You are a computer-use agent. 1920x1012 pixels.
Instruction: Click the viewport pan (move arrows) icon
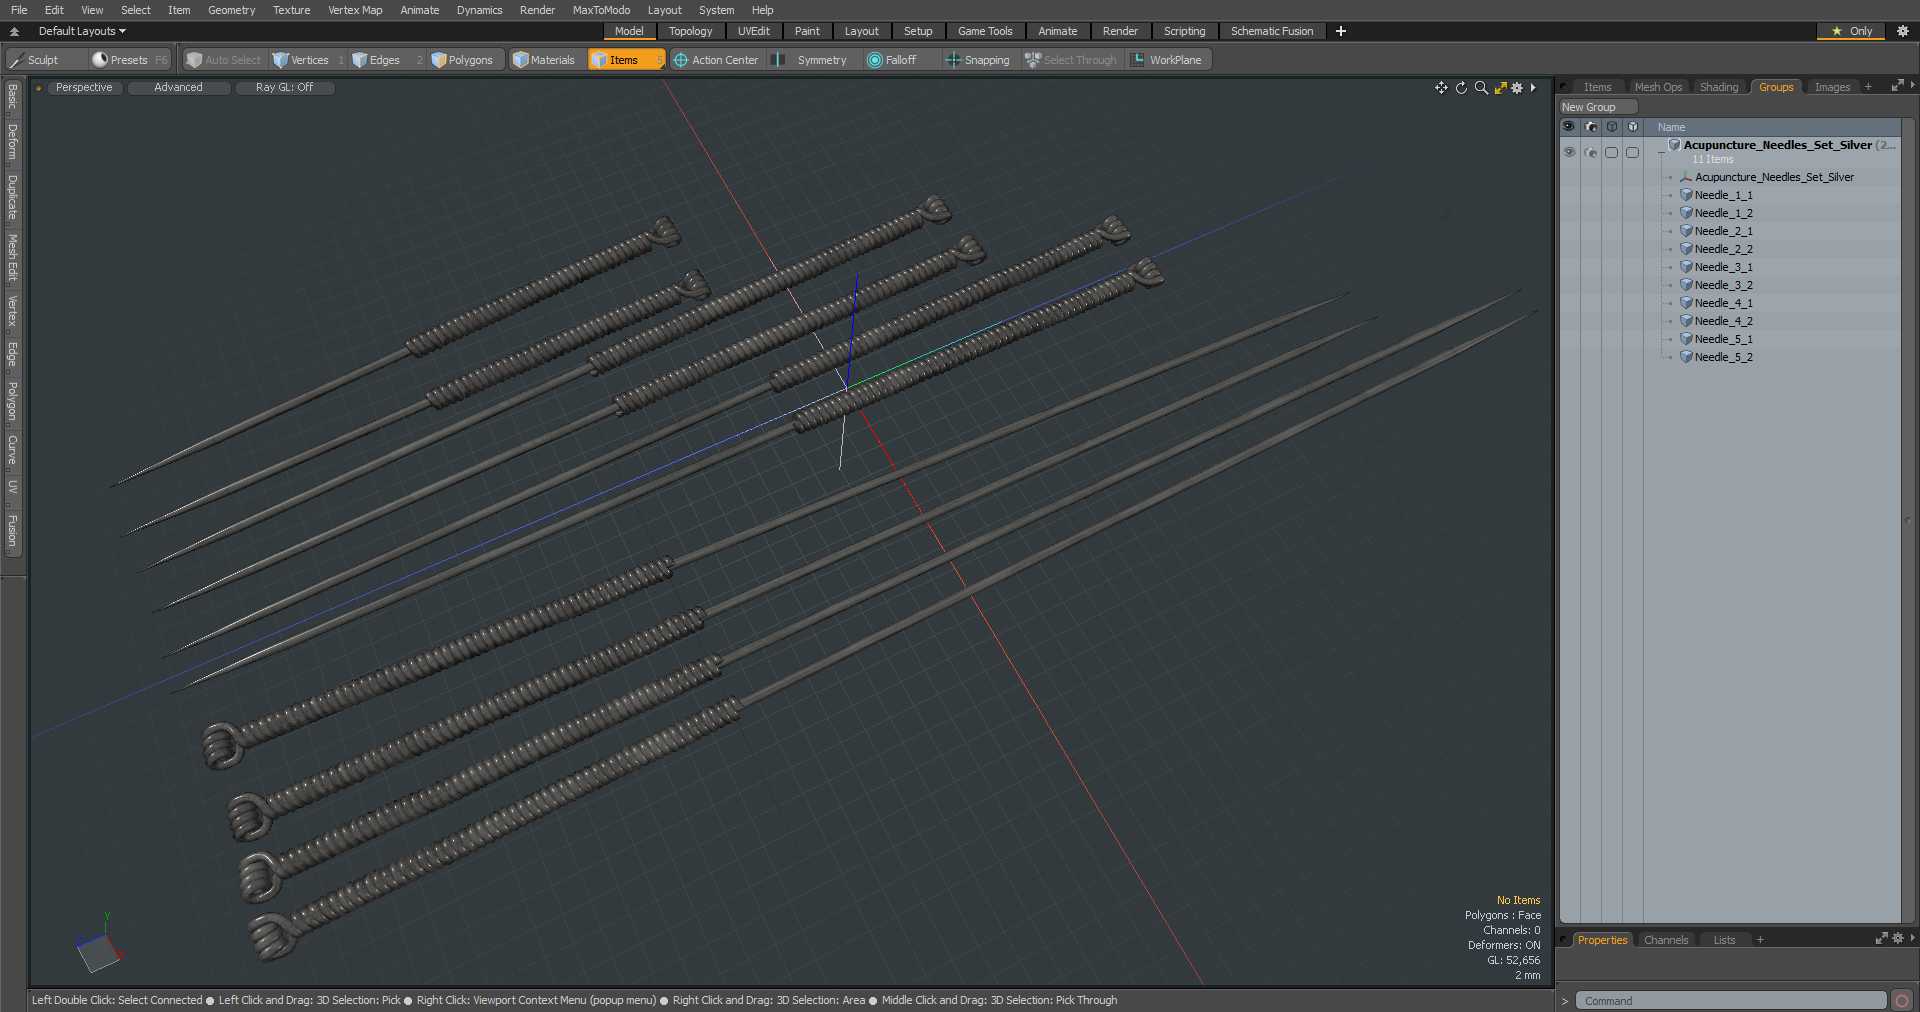point(1441,88)
